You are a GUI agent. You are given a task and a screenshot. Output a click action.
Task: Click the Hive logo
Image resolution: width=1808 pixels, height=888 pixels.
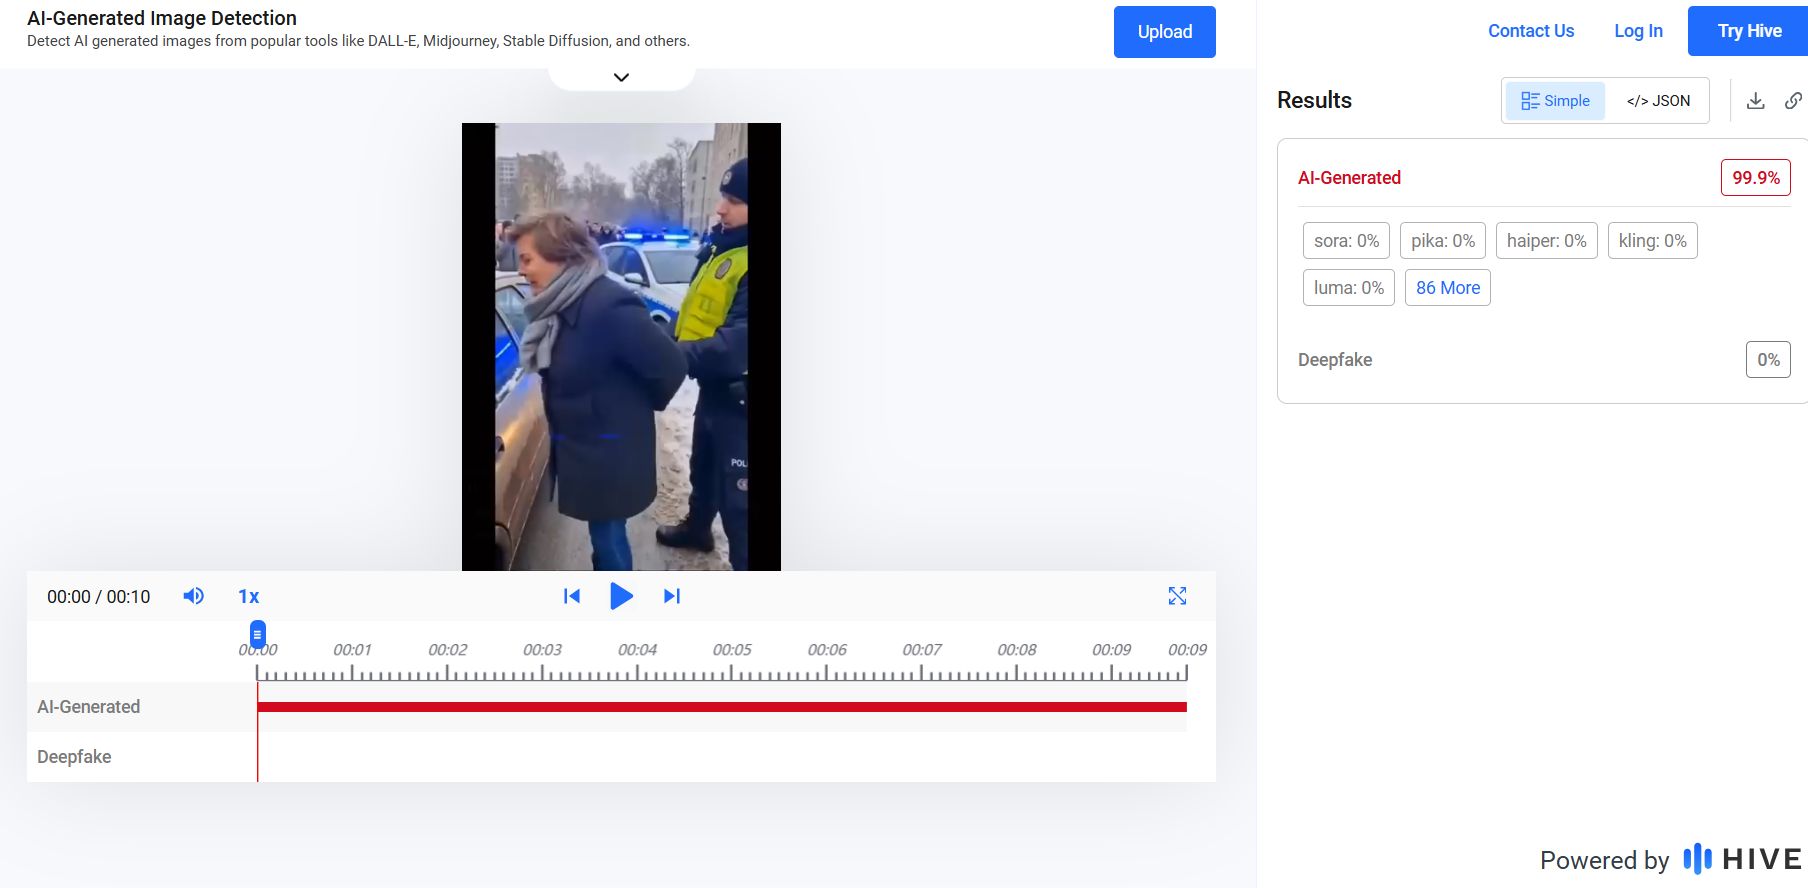click(x=1743, y=859)
